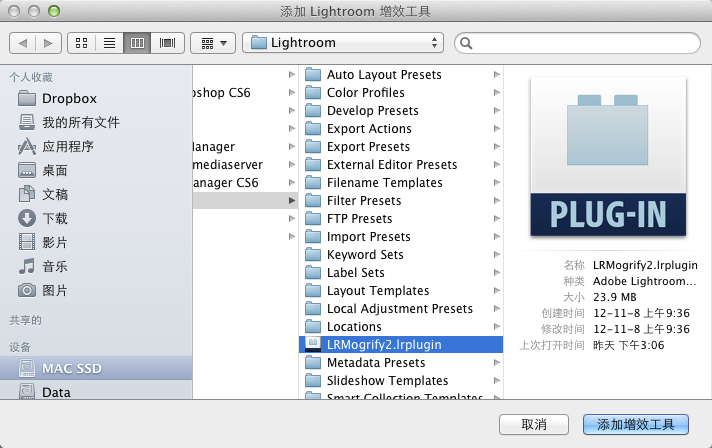Select the LRMogrify2.lrplugin file
Image resolution: width=712 pixels, height=448 pixels.
(383, 345)
